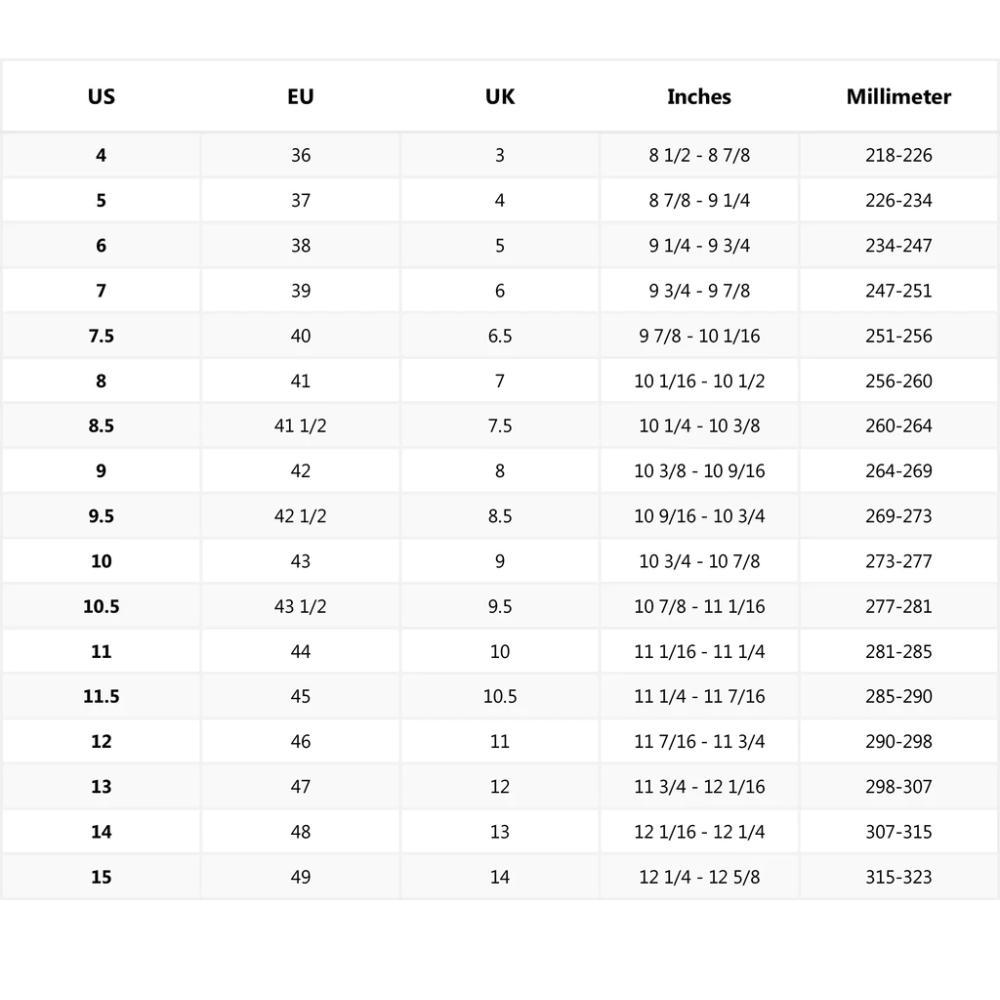Click the EU 43 1/2 cell
The height and width of the screenshot is (1000, 1000).
click(300, 607)
